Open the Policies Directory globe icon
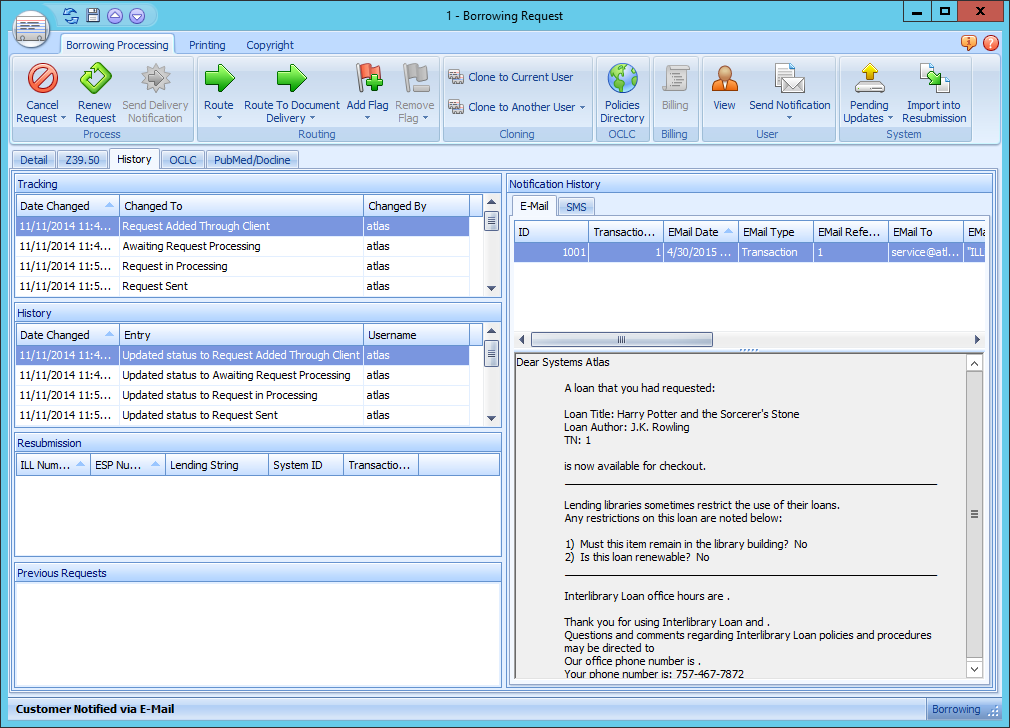Image resolution: width=1010 pixels, height=728 pixels. click(x=622, y=78)
